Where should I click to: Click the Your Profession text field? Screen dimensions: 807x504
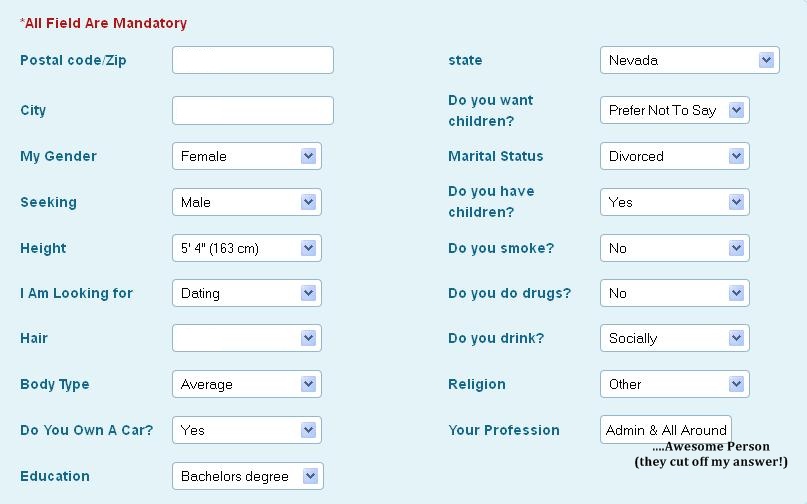point(665,430)
